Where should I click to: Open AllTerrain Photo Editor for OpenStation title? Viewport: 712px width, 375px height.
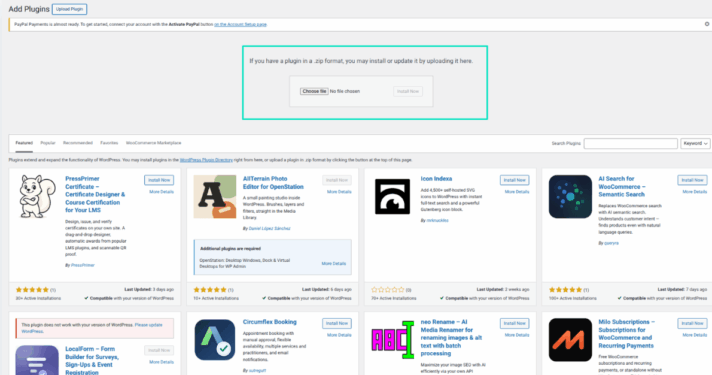[273, 183]
